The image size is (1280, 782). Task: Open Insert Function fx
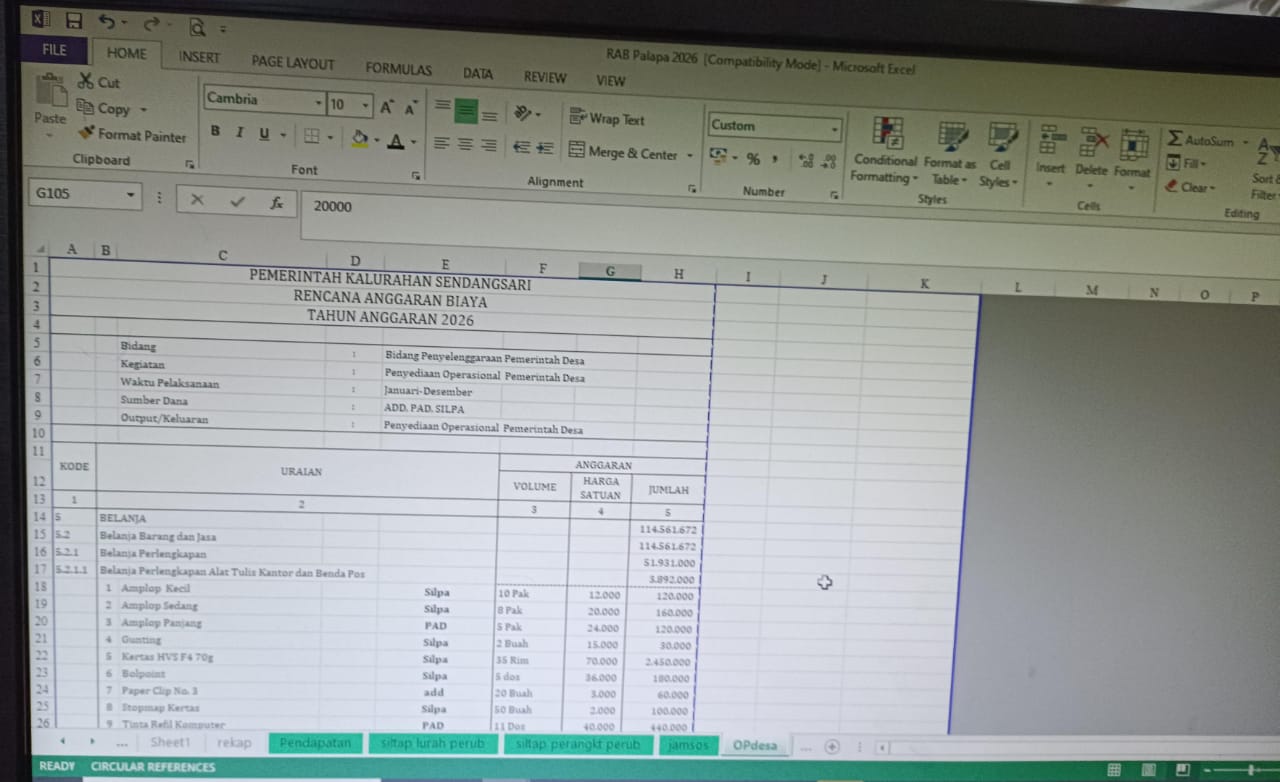point(277,203)
